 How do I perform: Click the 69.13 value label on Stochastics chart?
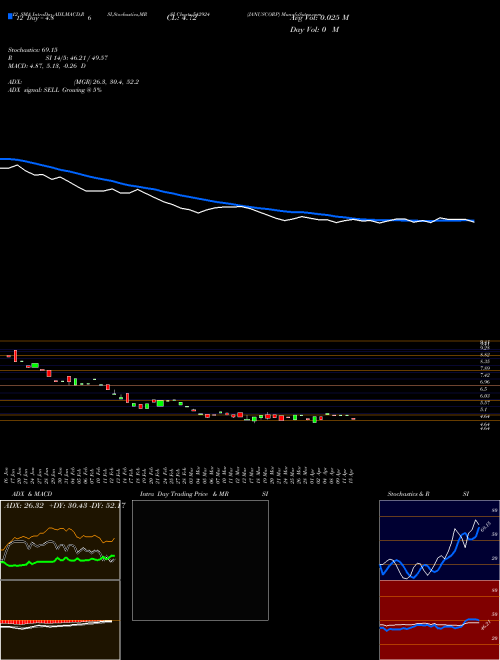click(485, 527)
